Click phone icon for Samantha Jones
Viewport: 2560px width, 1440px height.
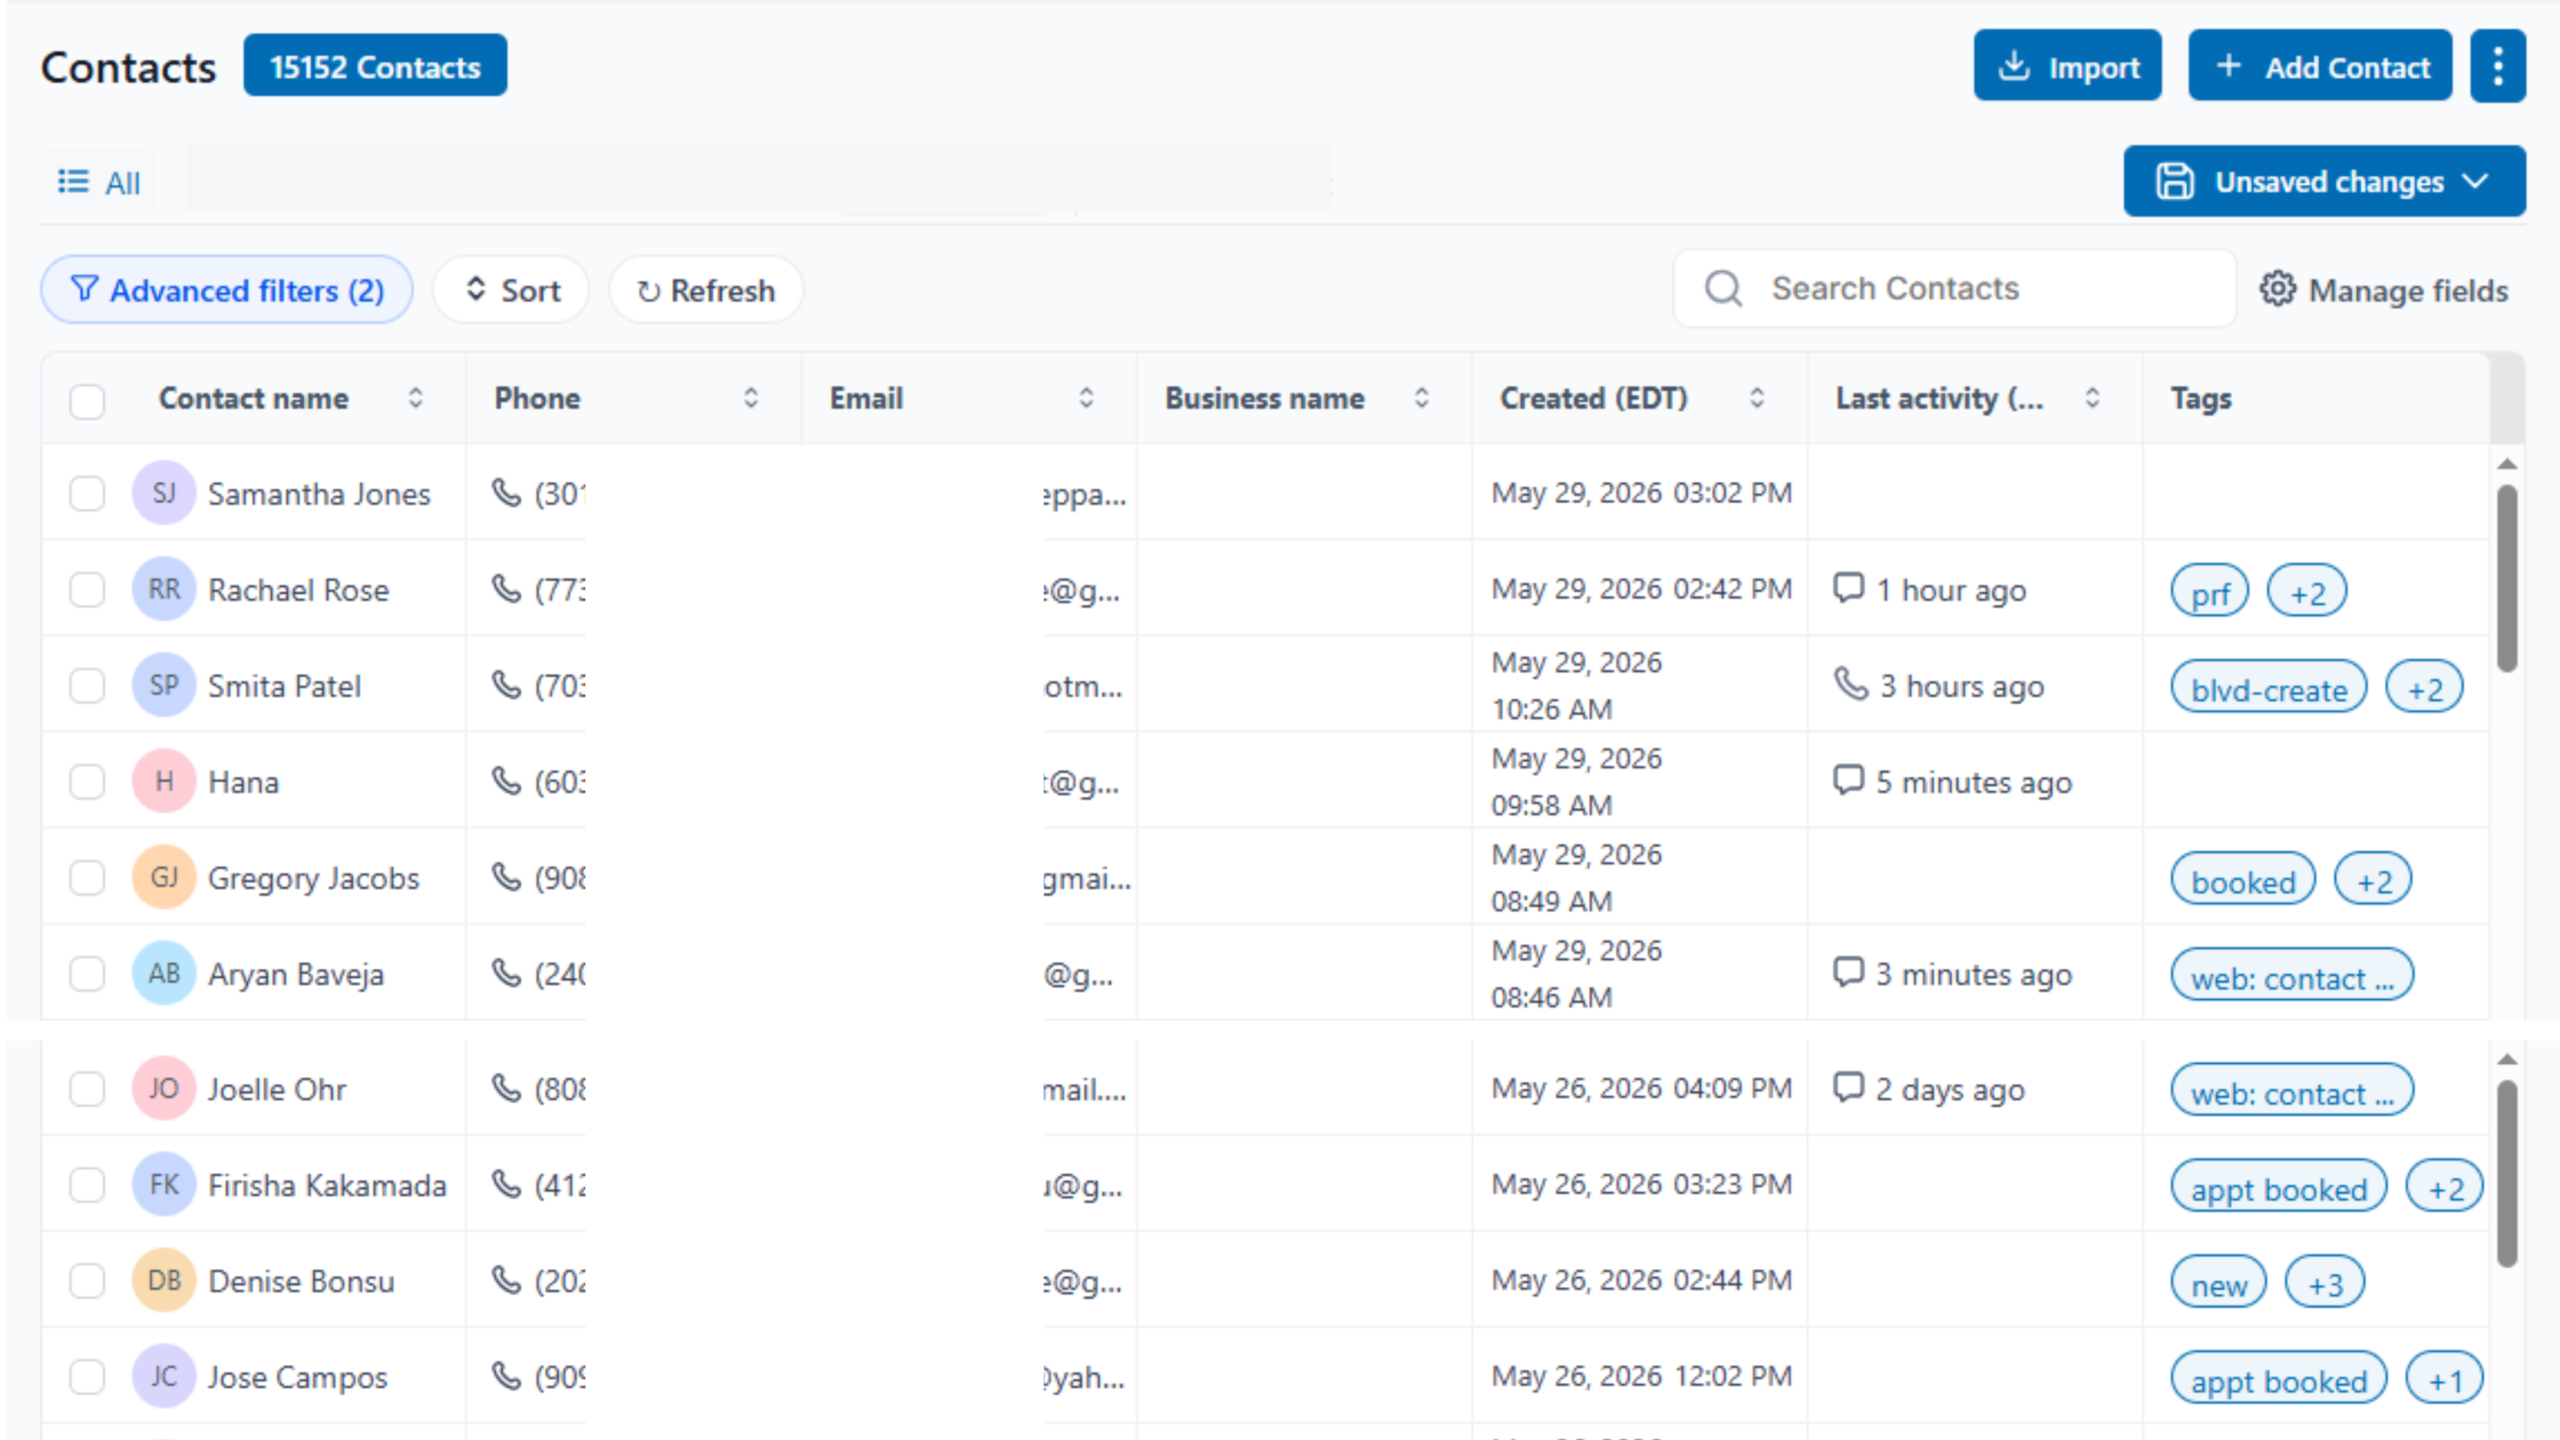click(x=507, y=492)
